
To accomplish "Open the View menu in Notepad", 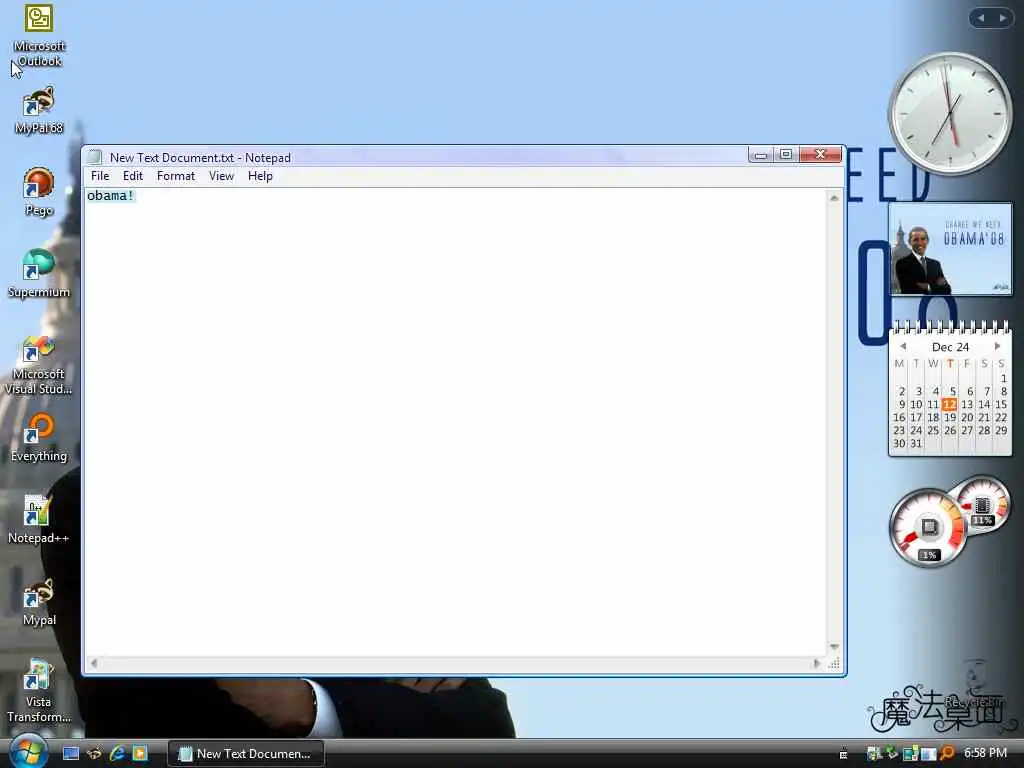I will [x=221, y=176].
